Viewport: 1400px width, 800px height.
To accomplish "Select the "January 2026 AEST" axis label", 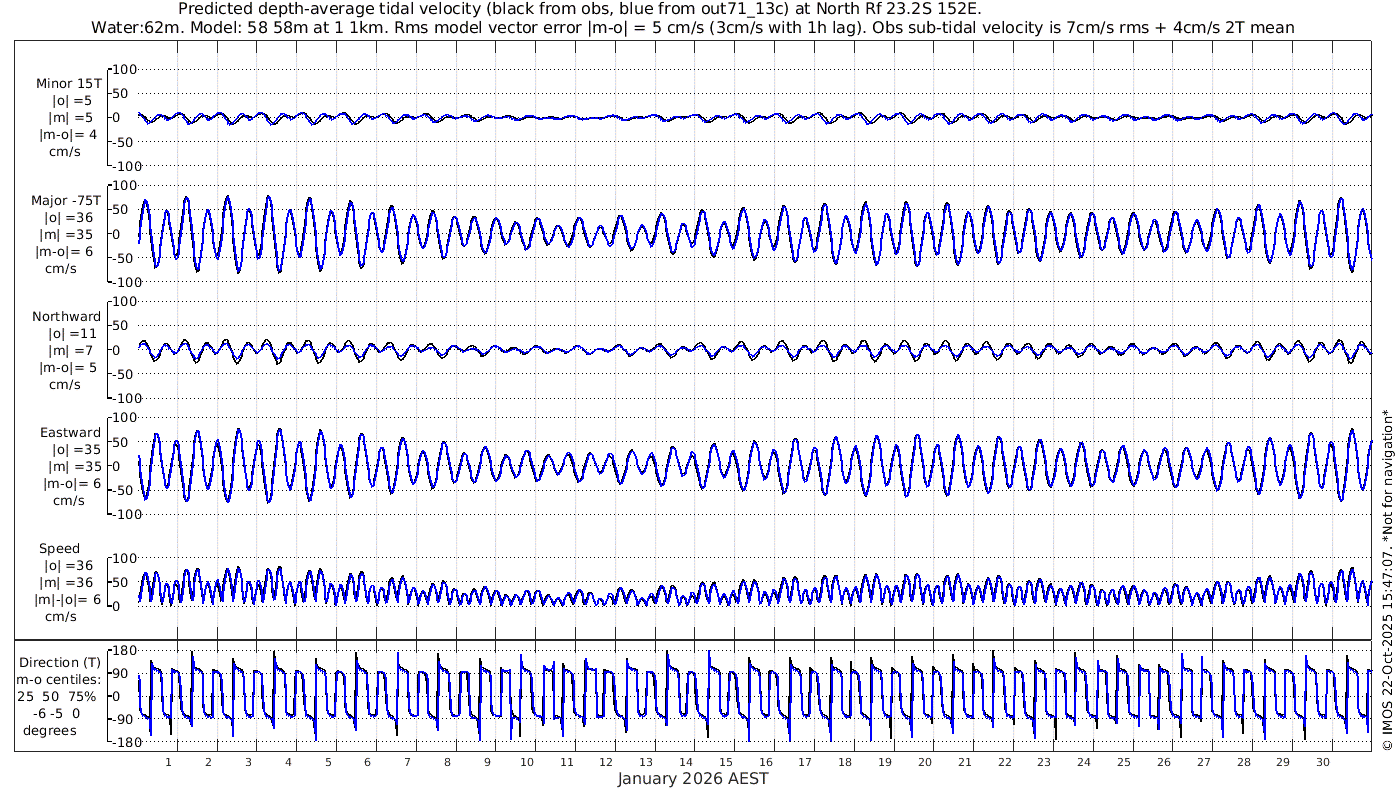I will coord(693,779).
